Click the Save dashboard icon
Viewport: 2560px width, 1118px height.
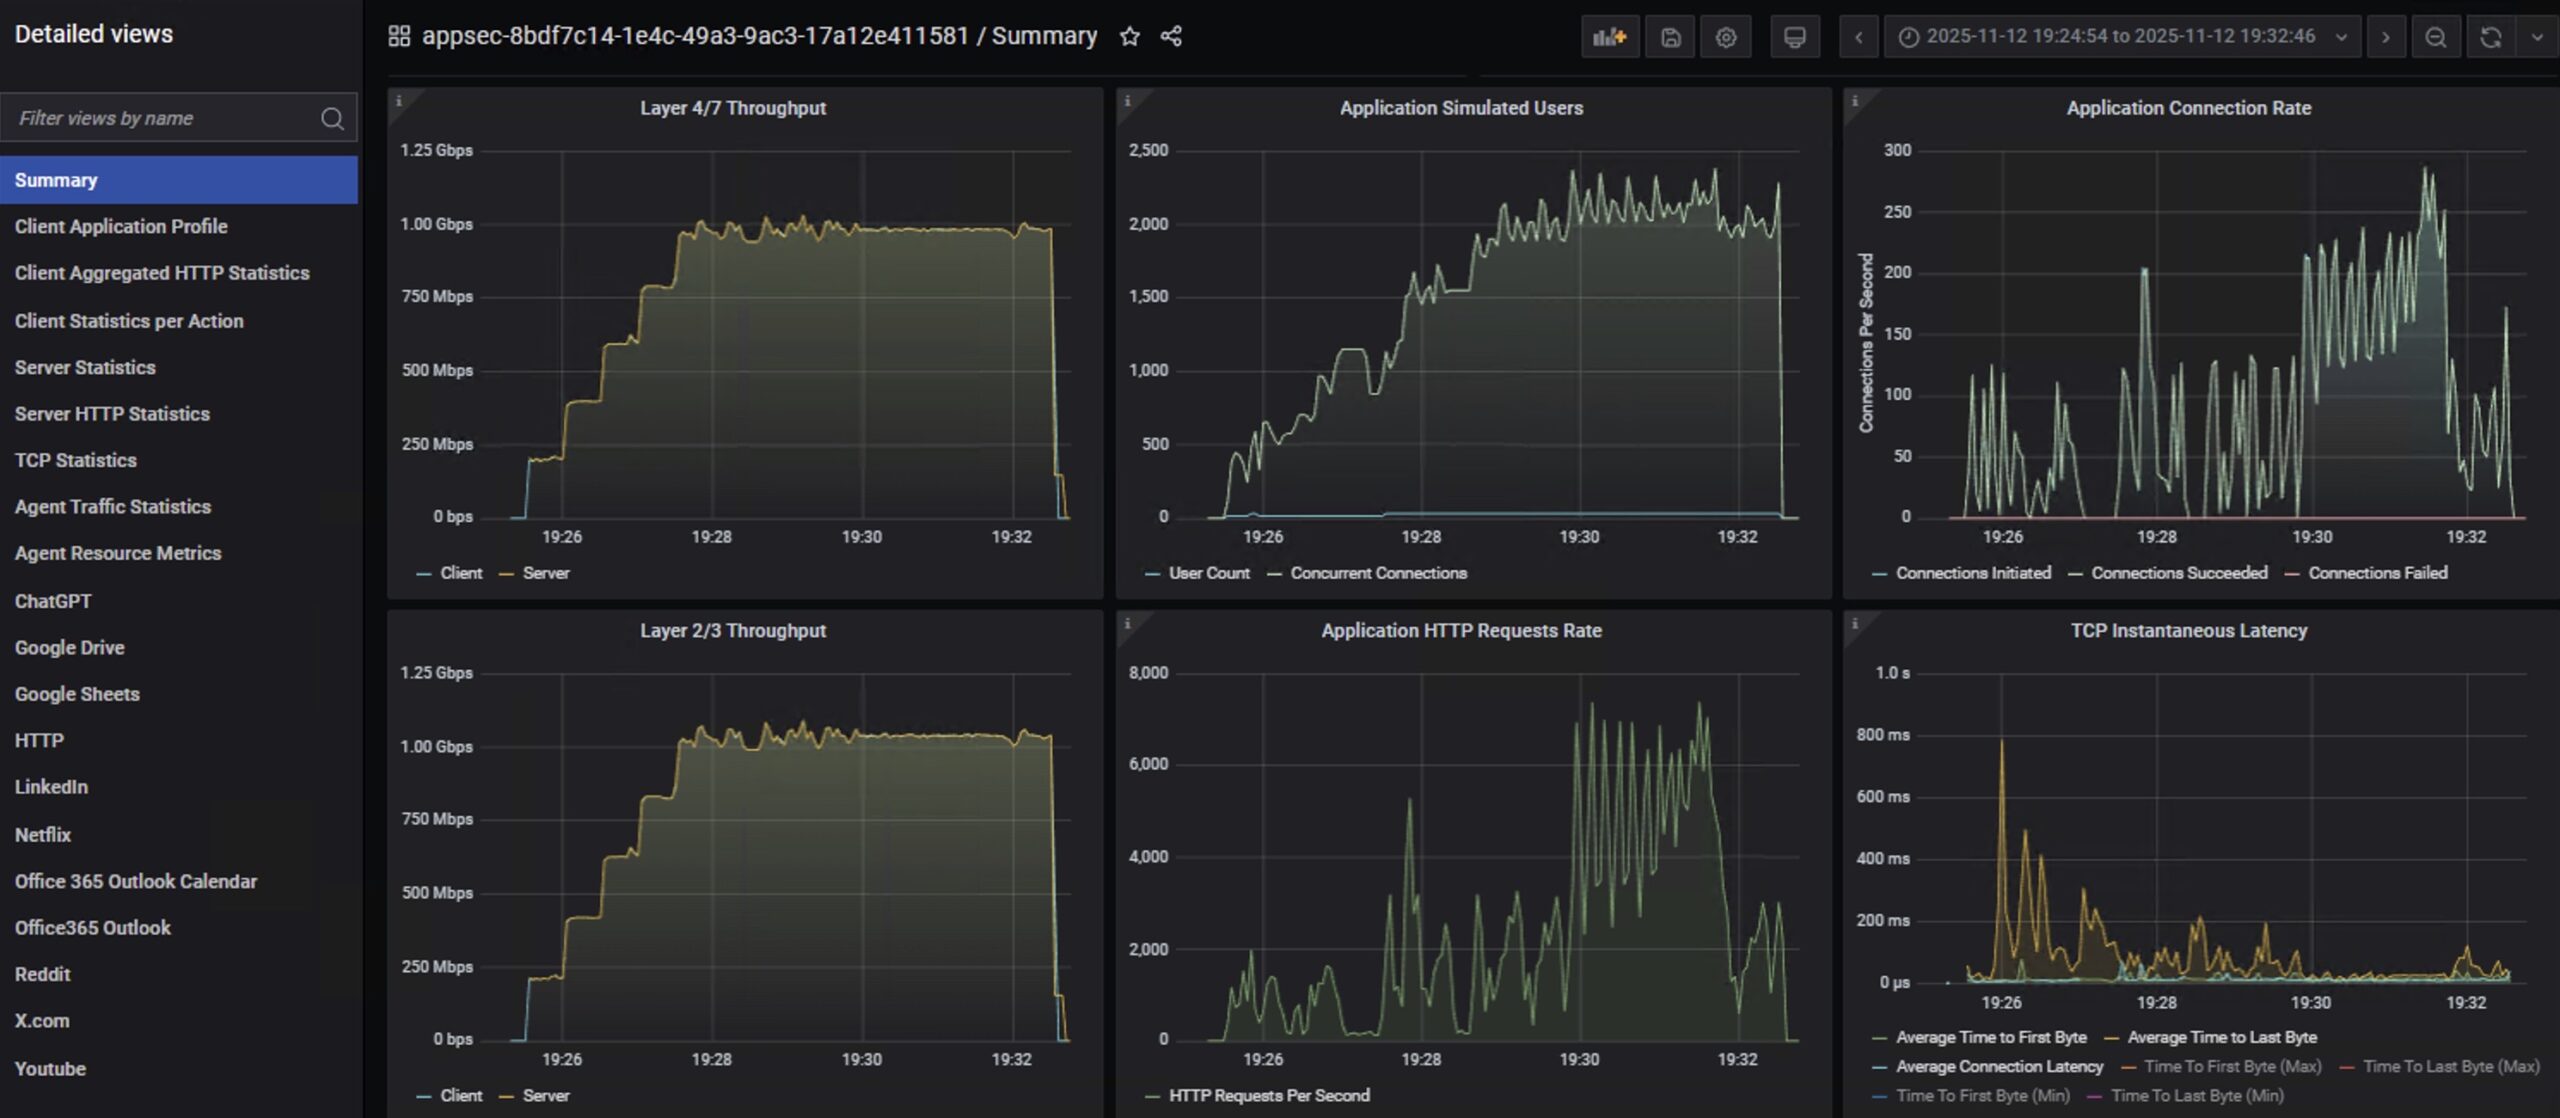click(x=1670, y=38)
